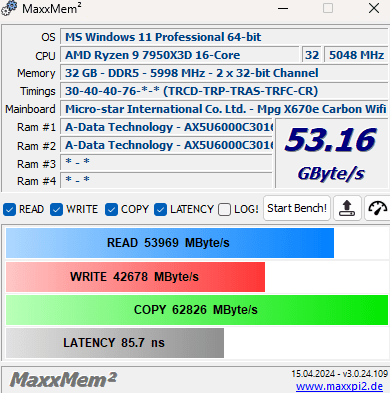Open the www.maxxpi2.de link
Viewport: 390px width, 393px height.
tap(339, 386)
